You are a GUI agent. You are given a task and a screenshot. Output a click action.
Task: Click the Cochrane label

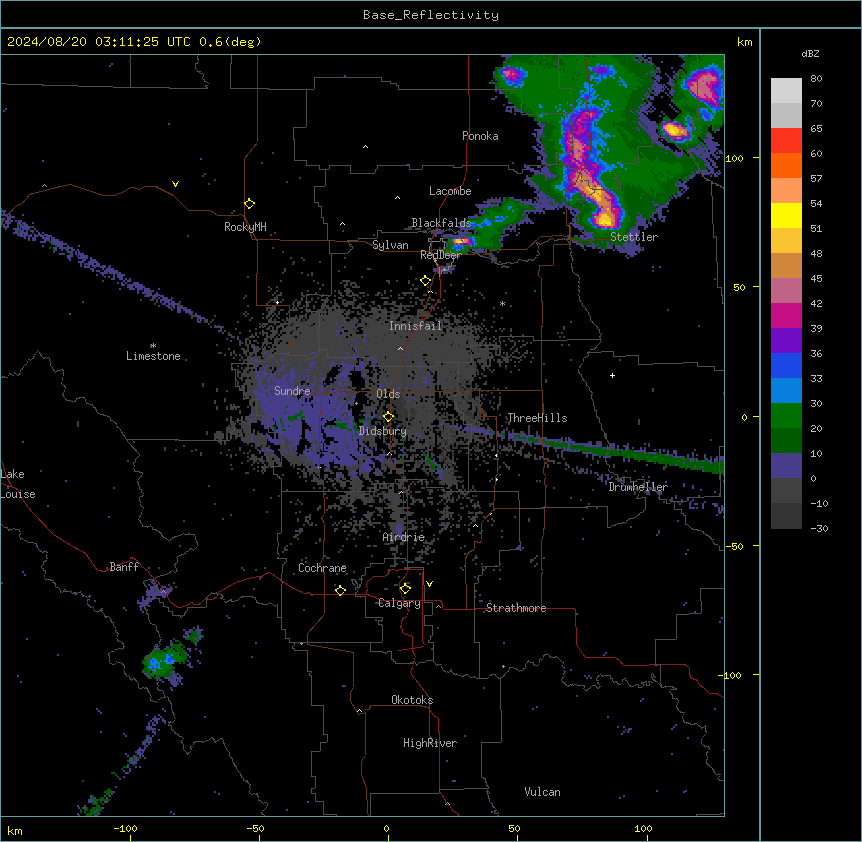(322, 568)
